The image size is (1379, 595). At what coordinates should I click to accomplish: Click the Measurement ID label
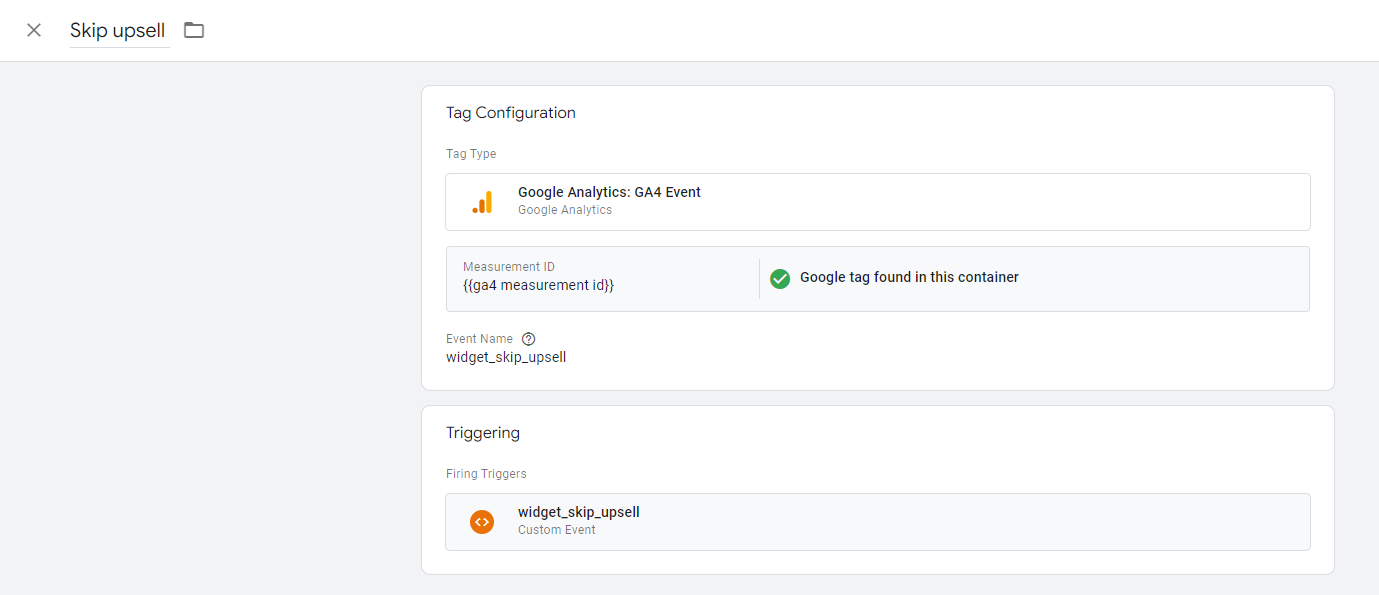(x=509, y=267)
